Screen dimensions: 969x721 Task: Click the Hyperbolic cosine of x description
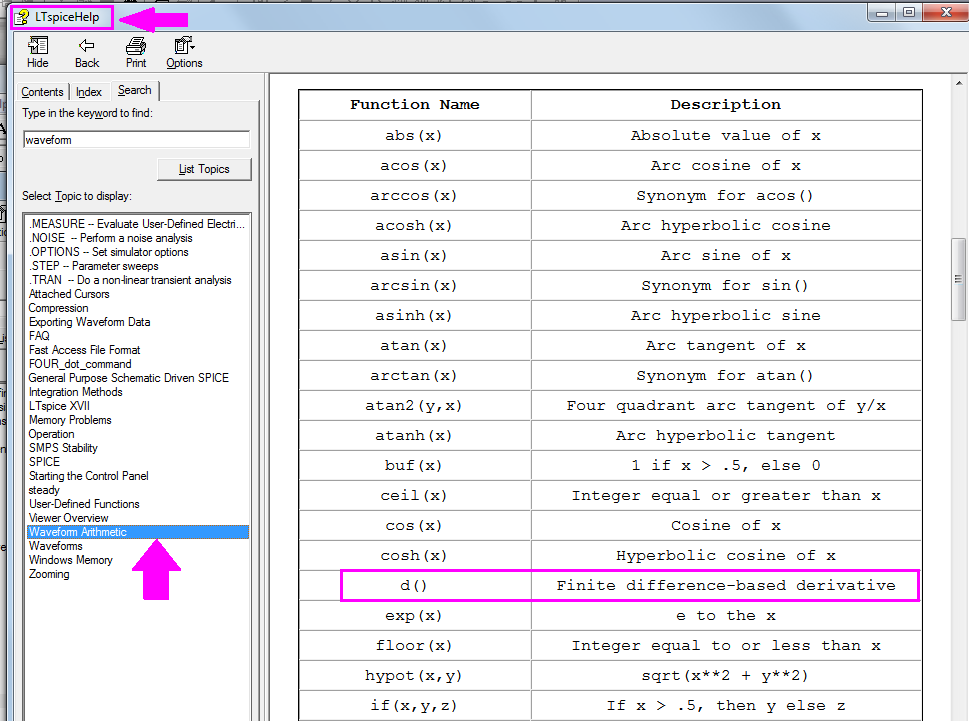726,555
